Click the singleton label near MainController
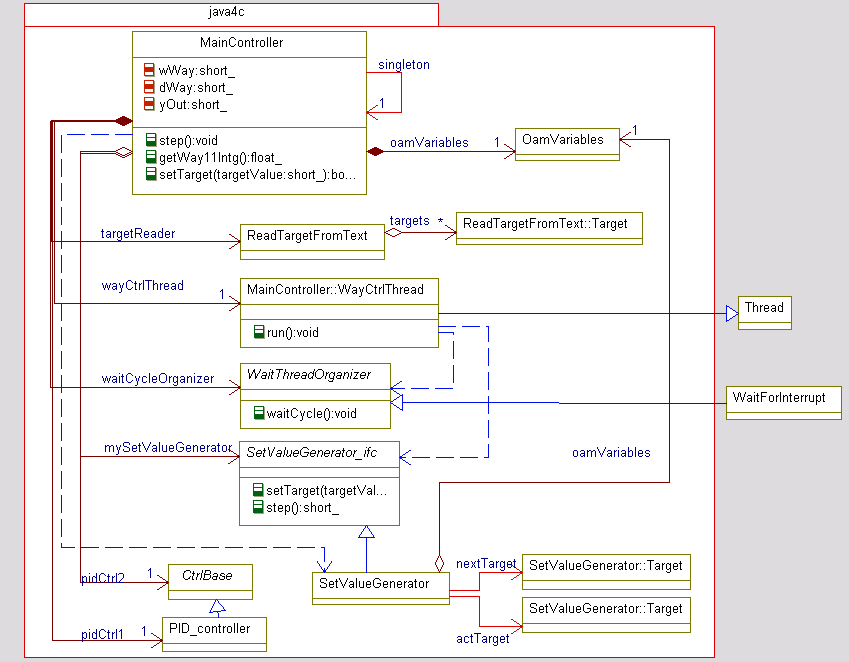Image resolution: width=849 pixels, height=662 pixels. click(x=404, y=64)
